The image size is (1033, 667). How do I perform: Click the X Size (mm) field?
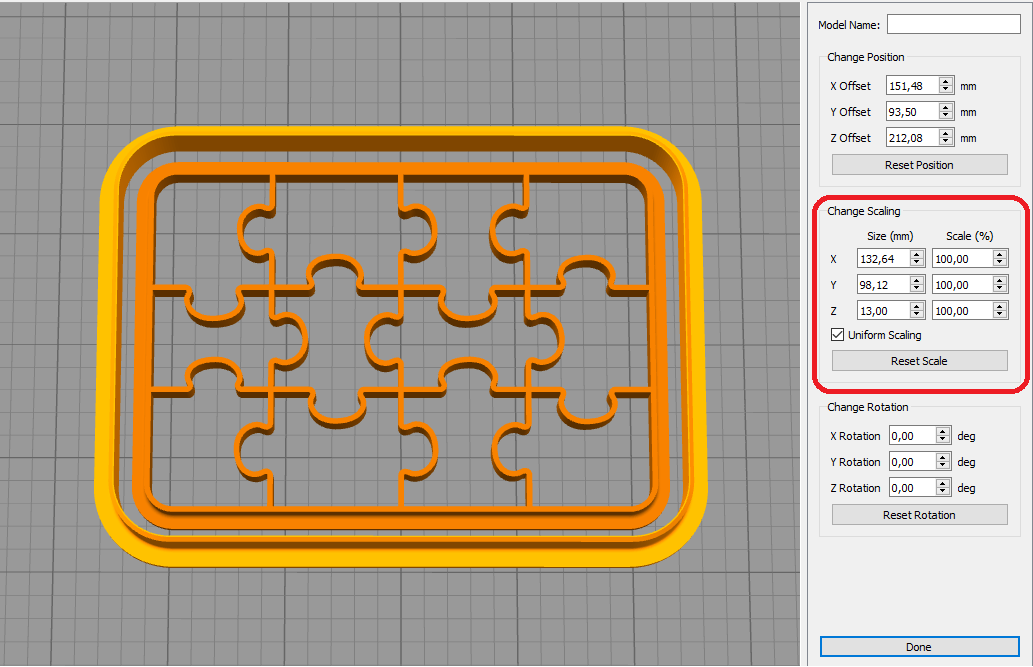(x=883, y=259)
